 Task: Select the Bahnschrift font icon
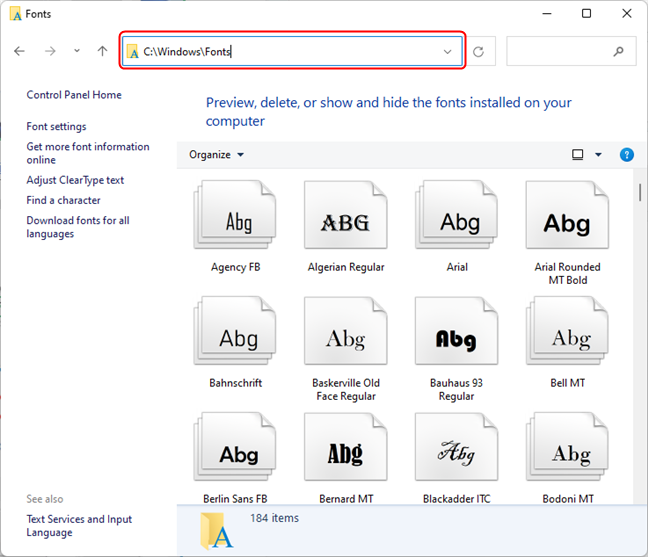coord(235,331)
